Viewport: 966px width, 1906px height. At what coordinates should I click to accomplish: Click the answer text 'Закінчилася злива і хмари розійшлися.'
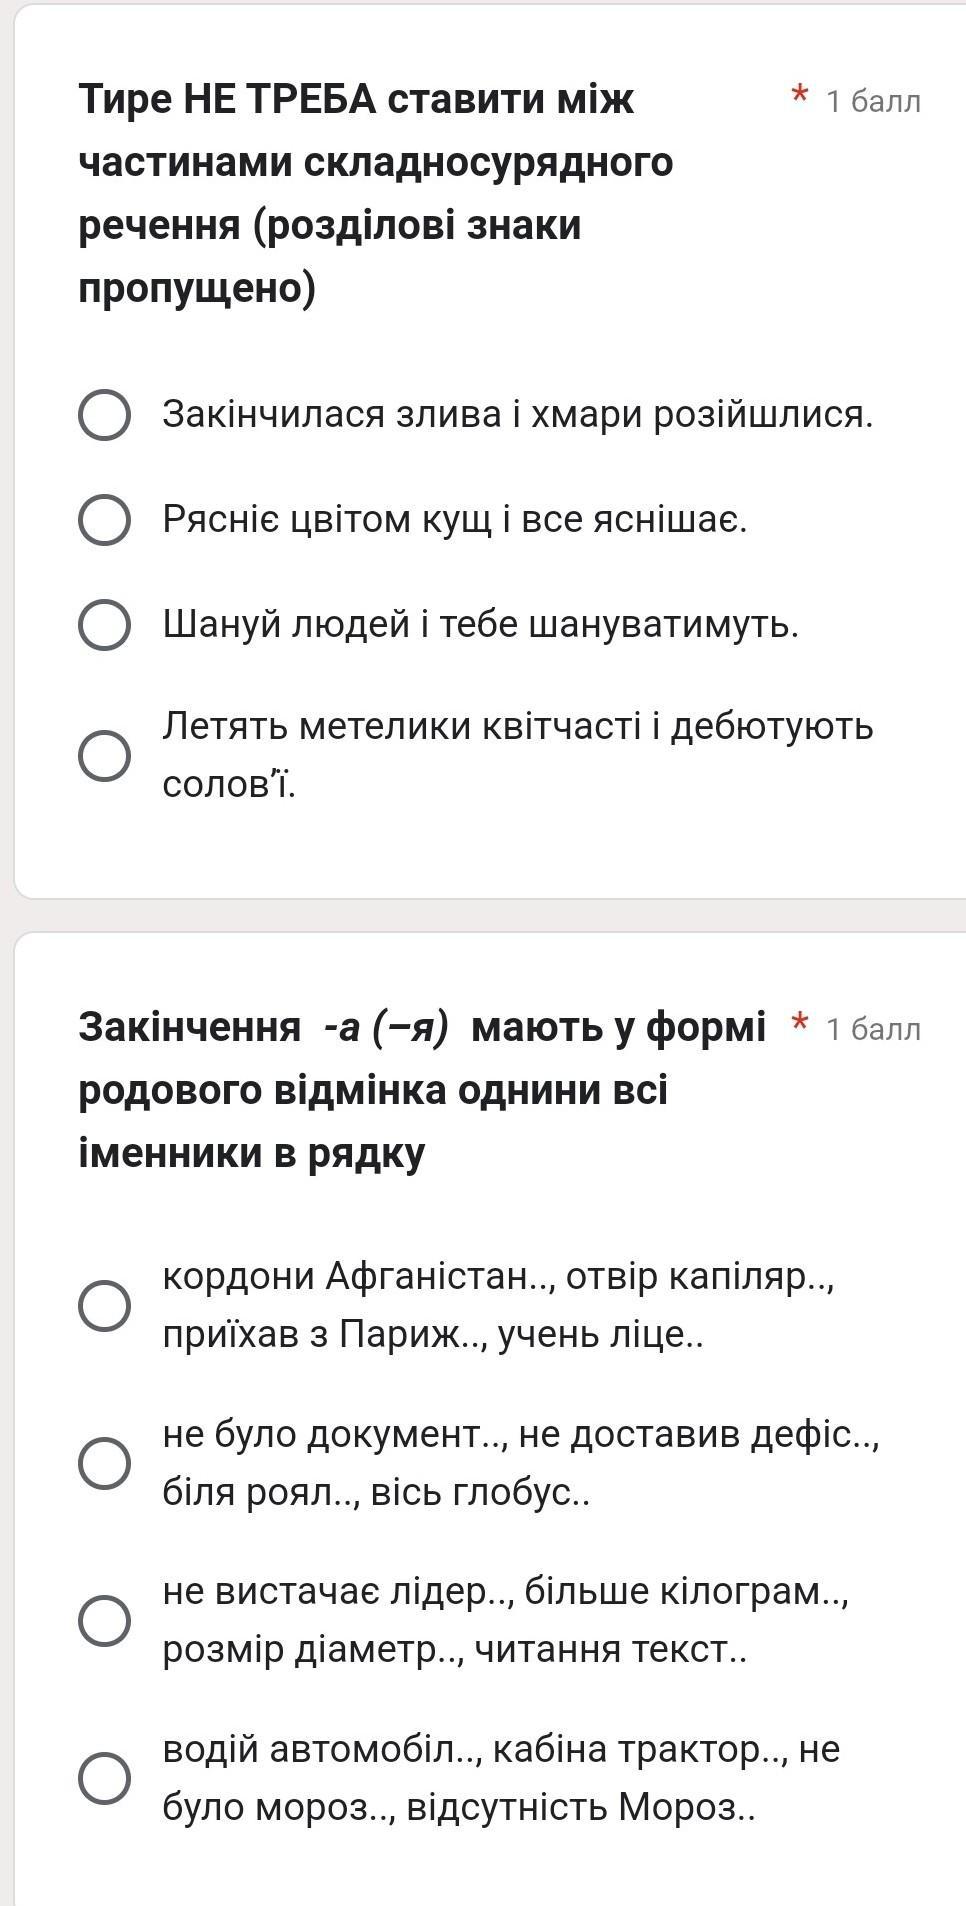[518, 414]
